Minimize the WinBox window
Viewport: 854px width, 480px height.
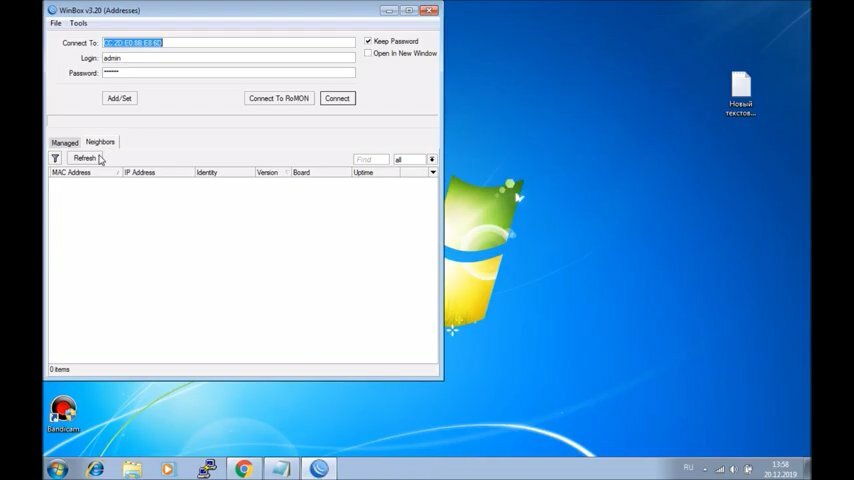tap(389, 10)
